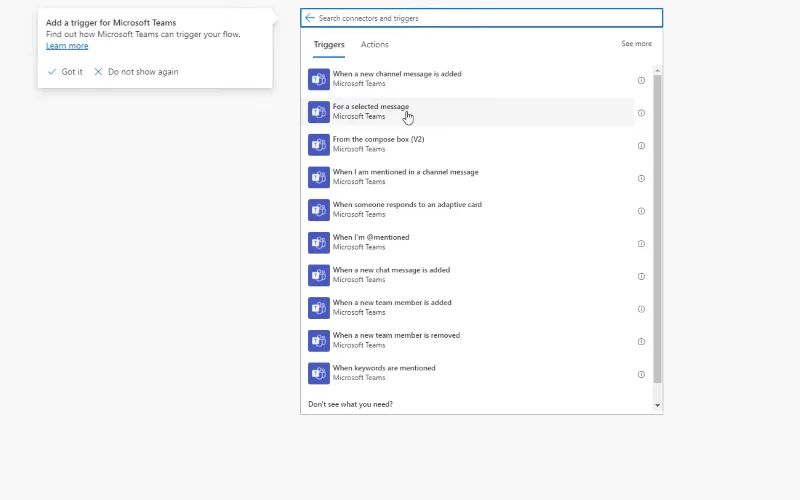Click the scroll up arrow of trigger list
The width and height of the screenshot is (800, 500).
(x=657, y=70)
